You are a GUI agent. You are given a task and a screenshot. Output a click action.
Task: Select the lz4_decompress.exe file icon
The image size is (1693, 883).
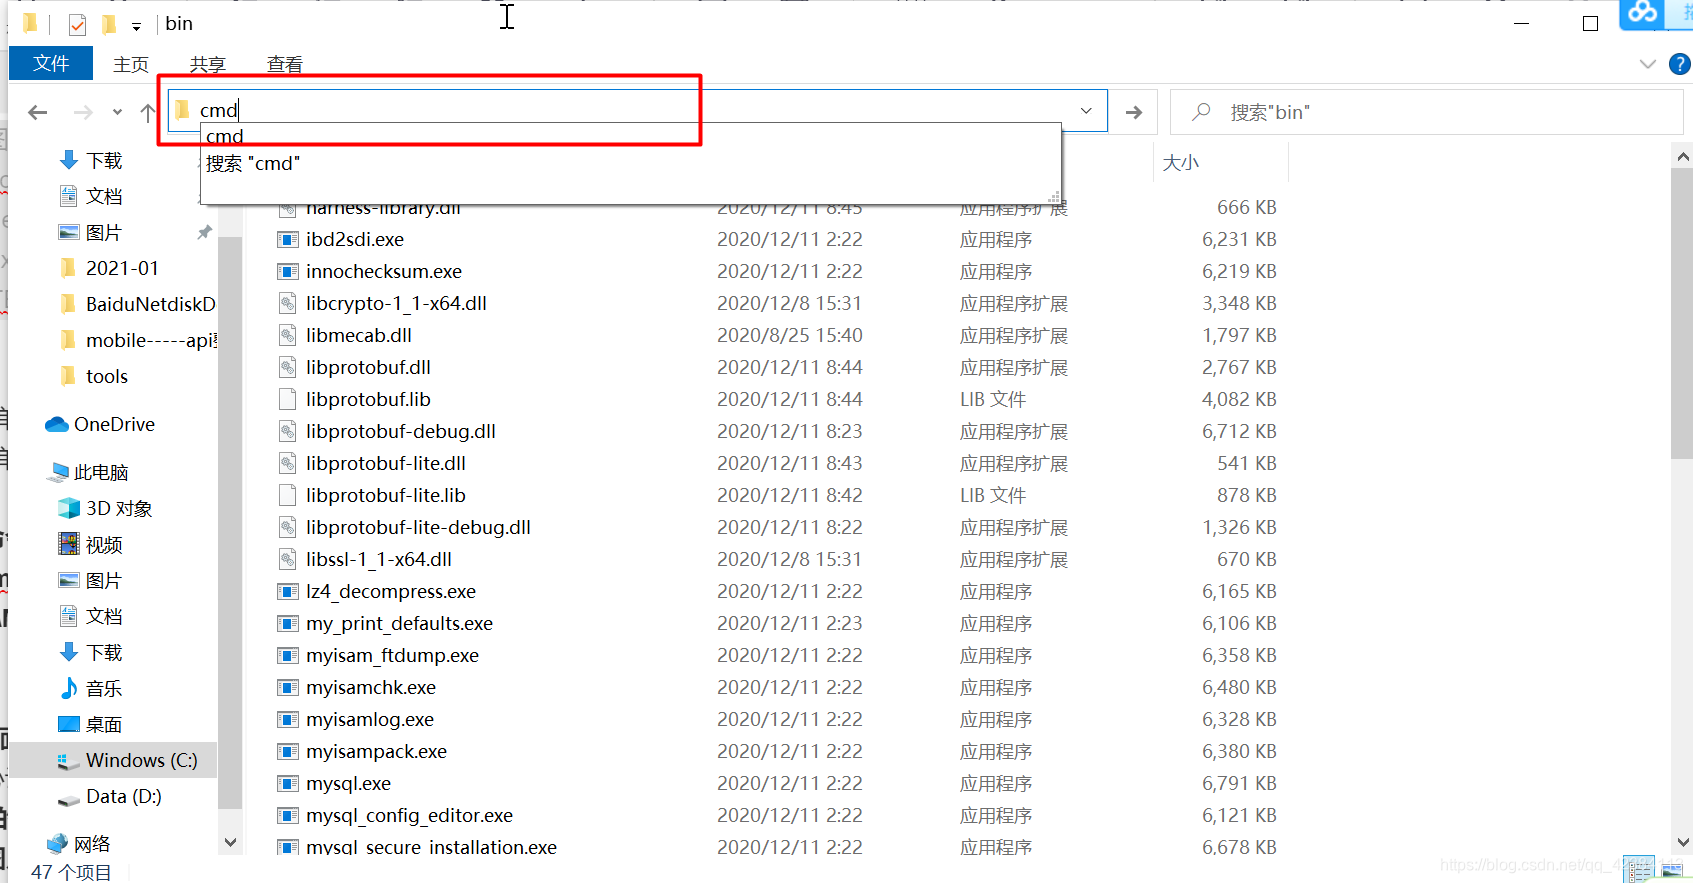point(287,591)
